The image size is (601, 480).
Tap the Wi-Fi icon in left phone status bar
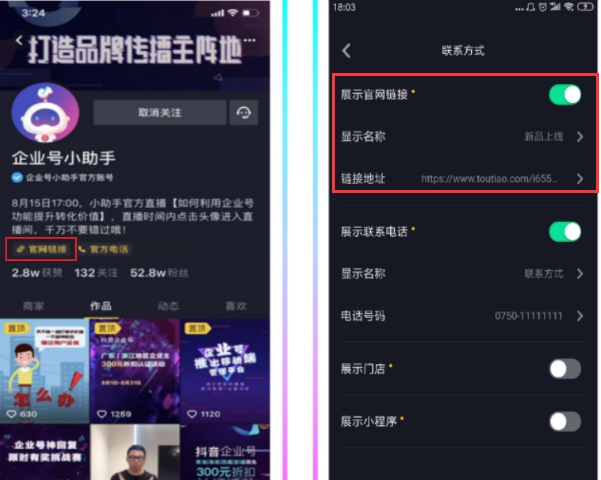tap(232, 13)
